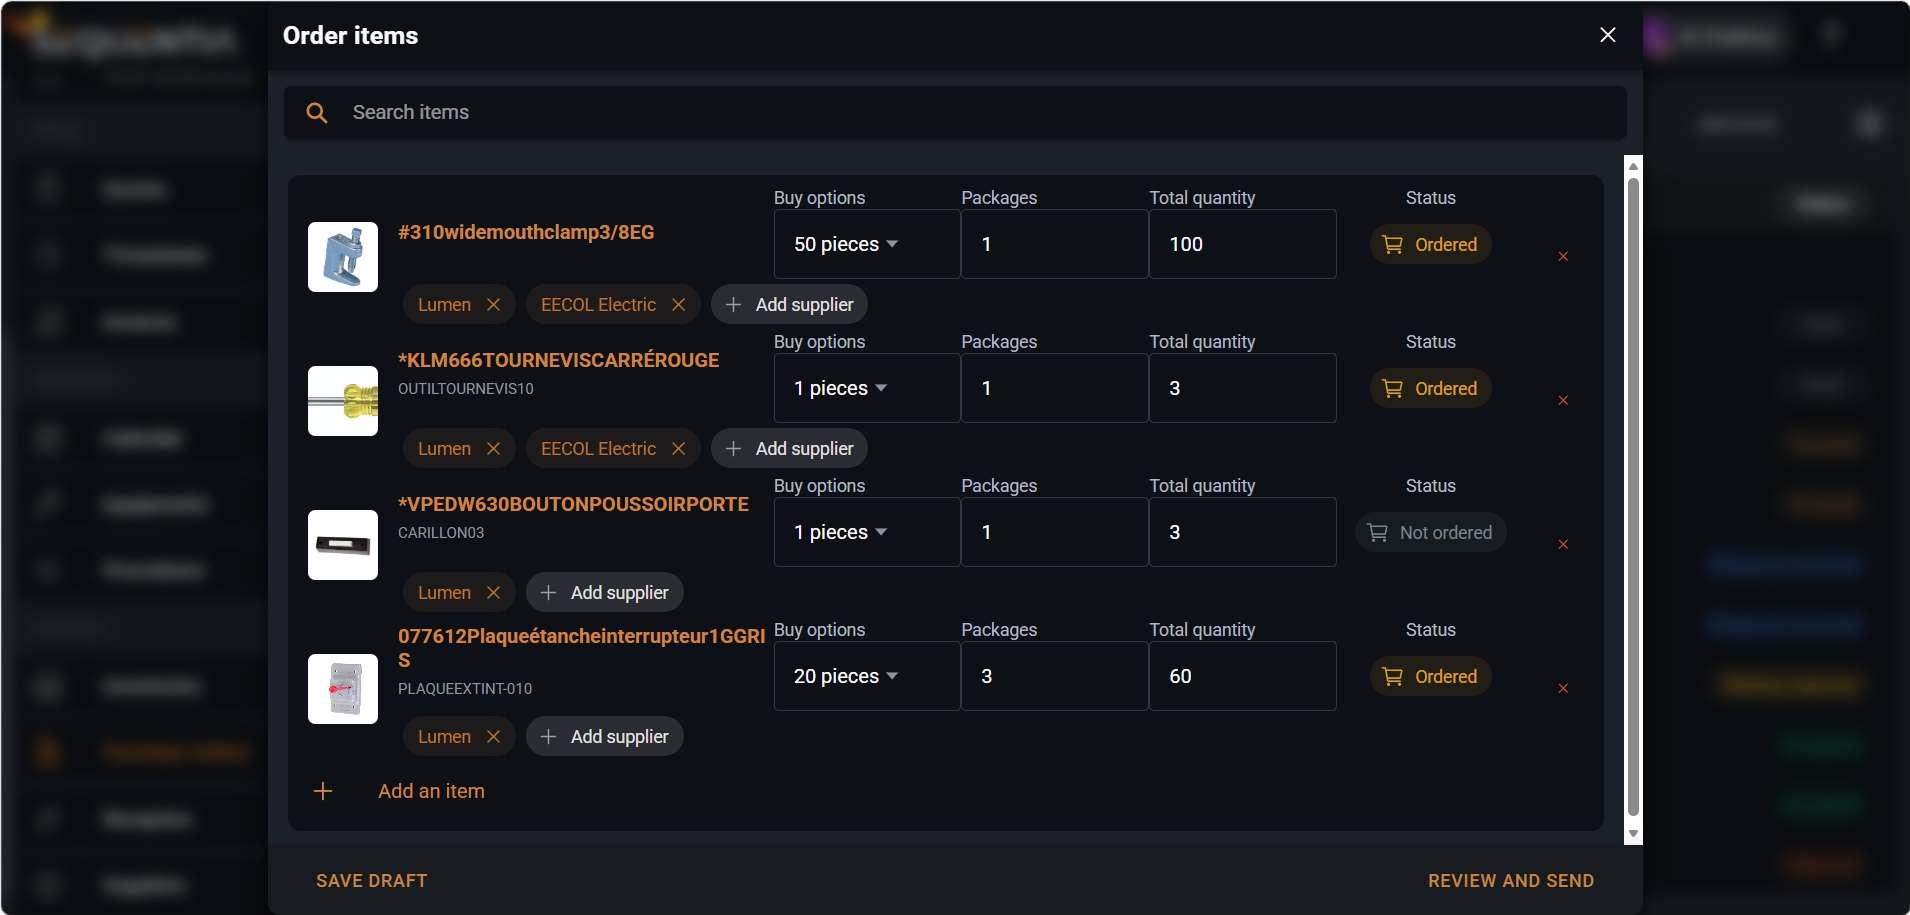
Task: Edit Total quantity for VPEDW630 item
Action: click(1243, 532)
